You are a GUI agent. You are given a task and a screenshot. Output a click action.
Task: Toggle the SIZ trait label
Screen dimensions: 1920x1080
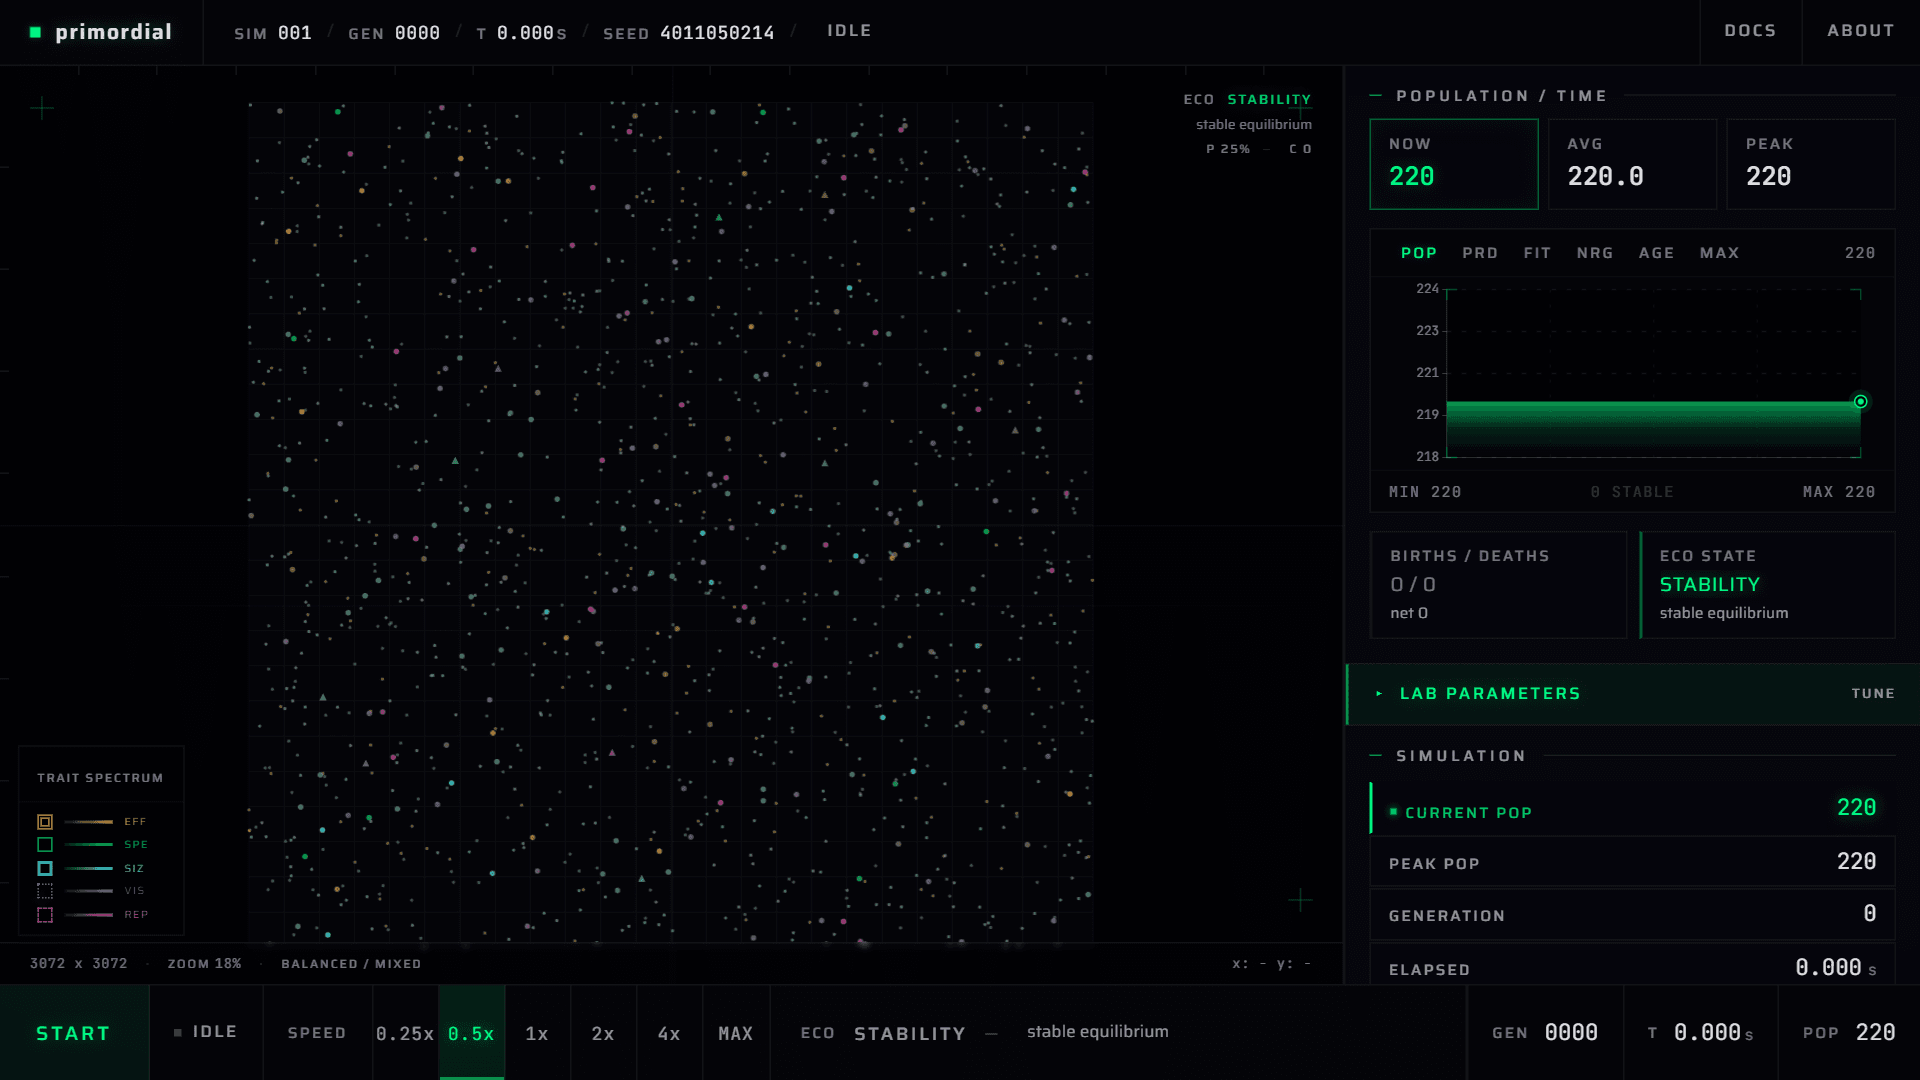click(x=134, y=869)
